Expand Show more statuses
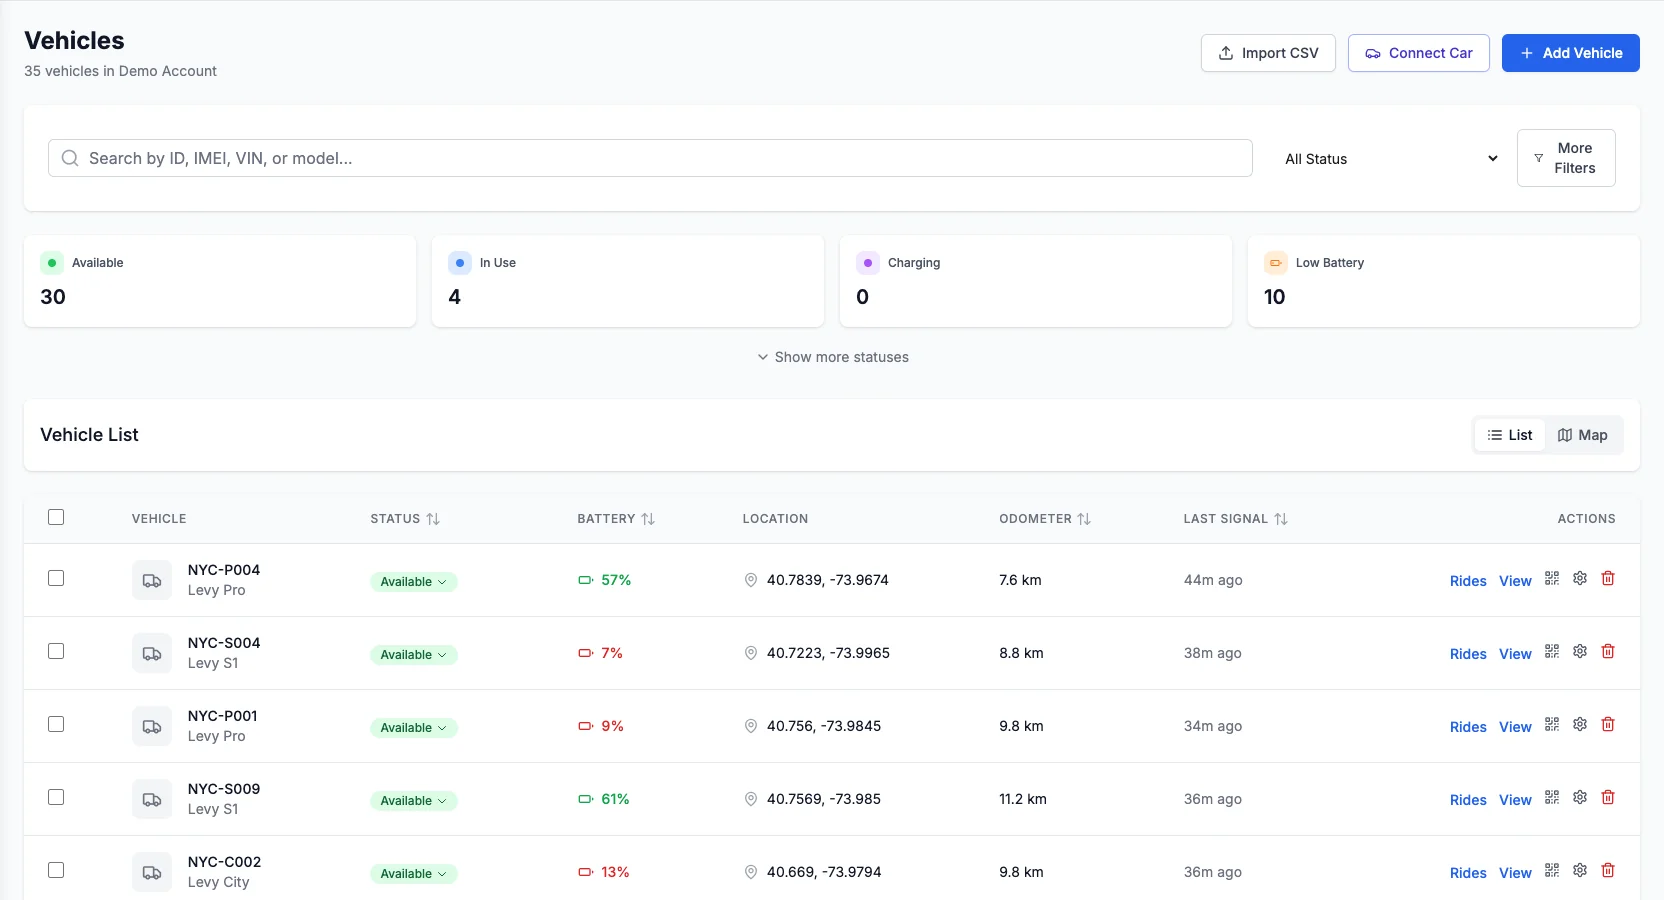 point(832,357)
